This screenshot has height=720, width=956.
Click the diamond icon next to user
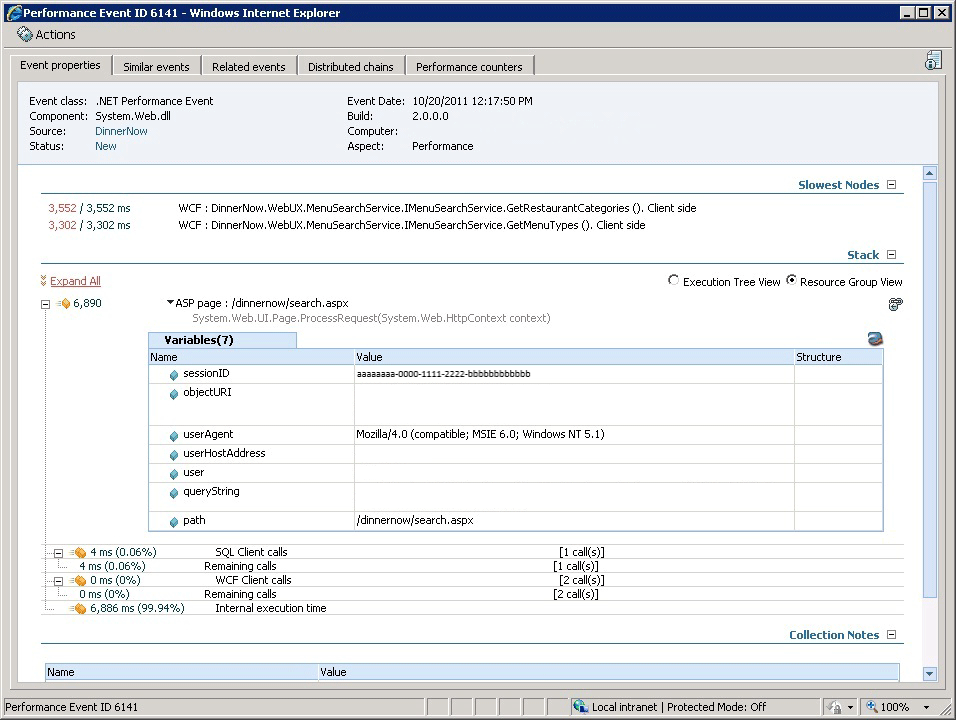coord(174,474)
